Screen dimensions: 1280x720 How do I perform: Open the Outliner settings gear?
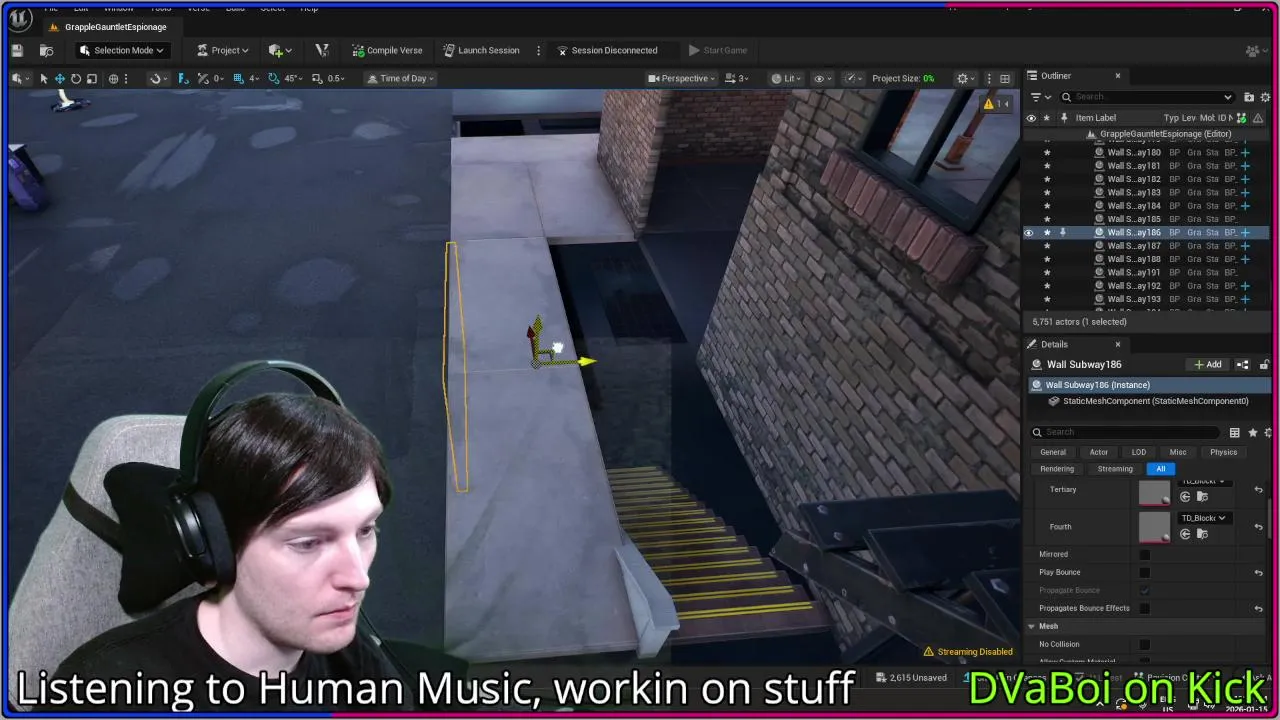(x=1267, y=97)
